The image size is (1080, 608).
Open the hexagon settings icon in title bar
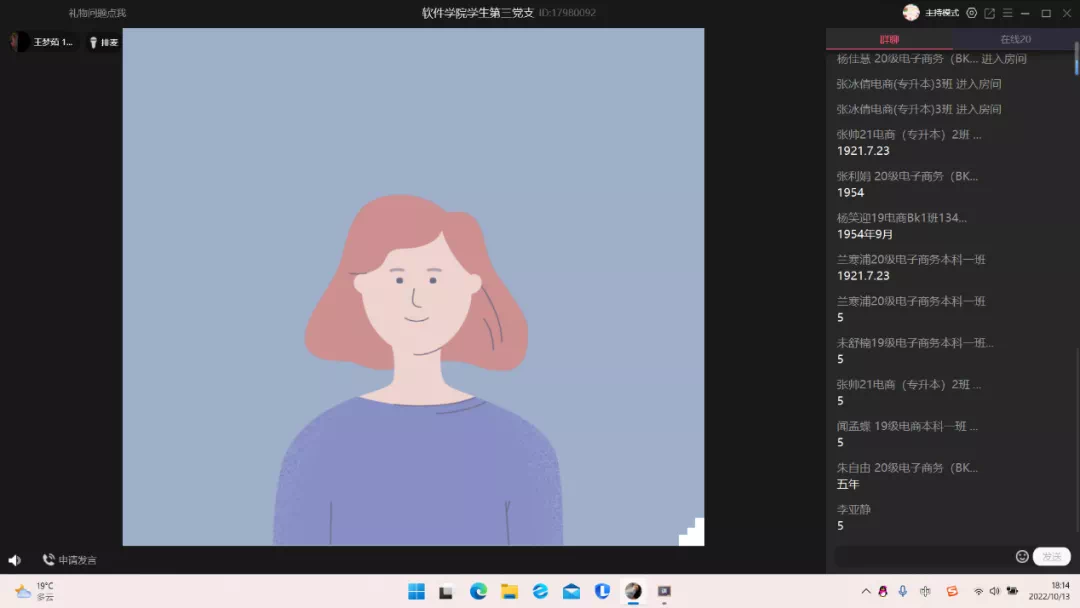pos(971,13)
